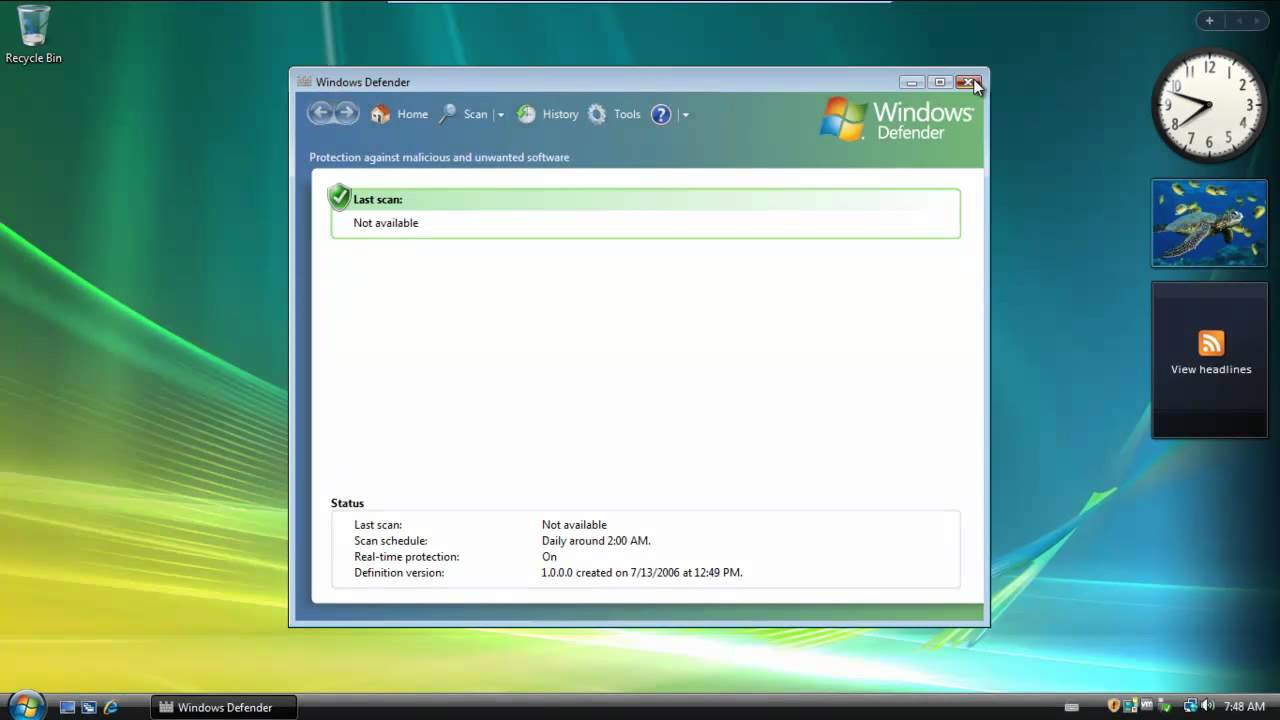The image size is (1280, 720).
Task: Click 'Definition version:' label
Action: [x=399, y=573]
